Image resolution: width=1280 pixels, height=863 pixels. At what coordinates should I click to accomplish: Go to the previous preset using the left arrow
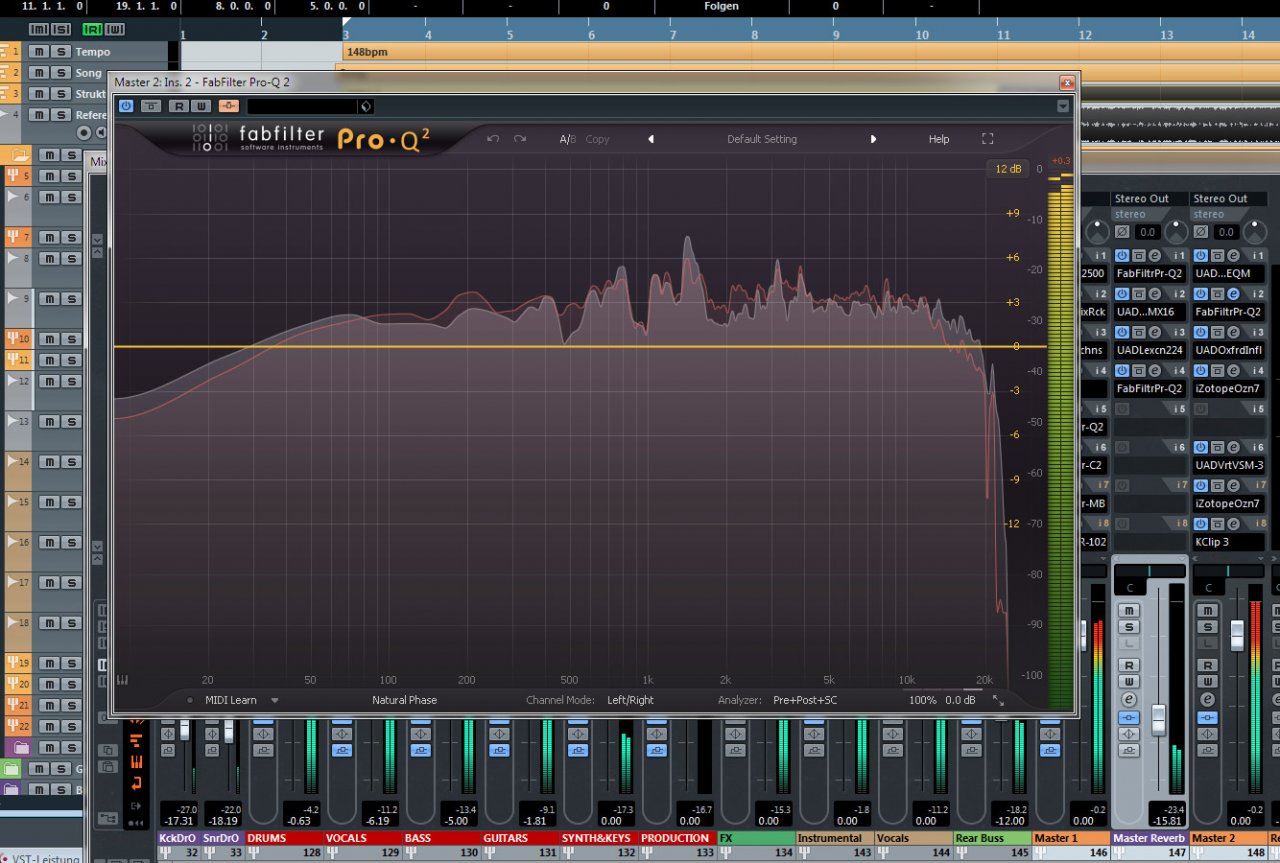click(x=651, y=139)
